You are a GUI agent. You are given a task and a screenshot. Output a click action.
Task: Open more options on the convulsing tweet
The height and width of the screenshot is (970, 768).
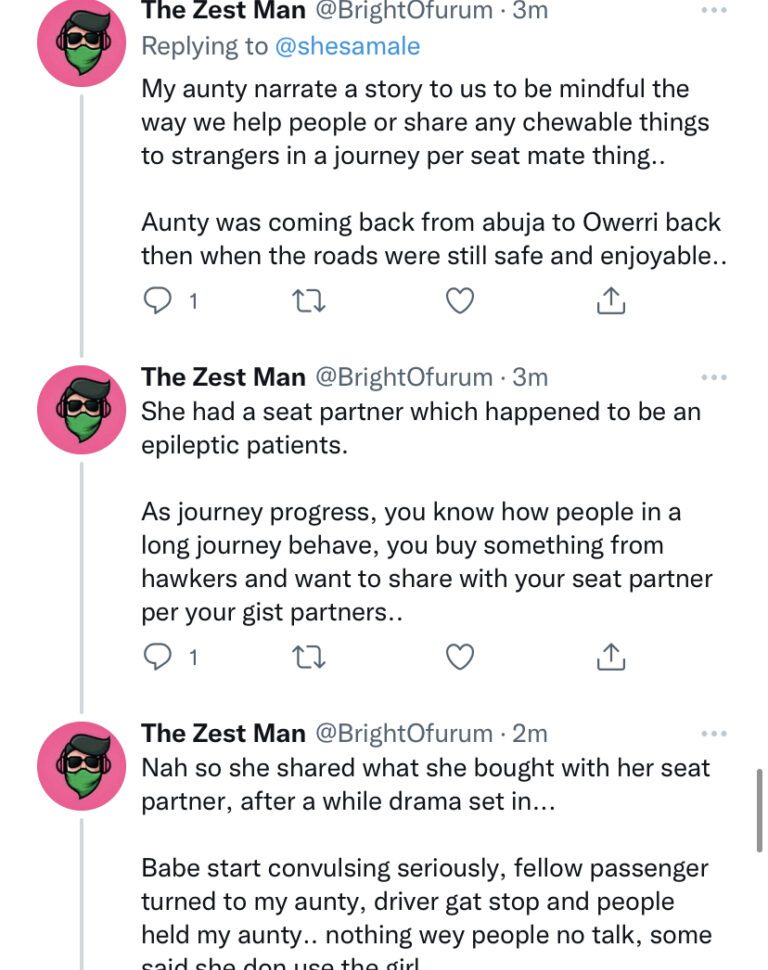click(714, 734)
